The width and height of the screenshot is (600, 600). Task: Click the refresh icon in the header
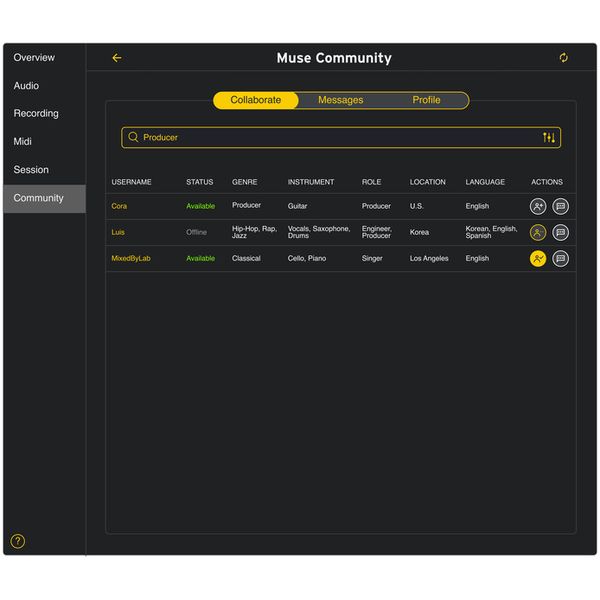coord(563,58)
